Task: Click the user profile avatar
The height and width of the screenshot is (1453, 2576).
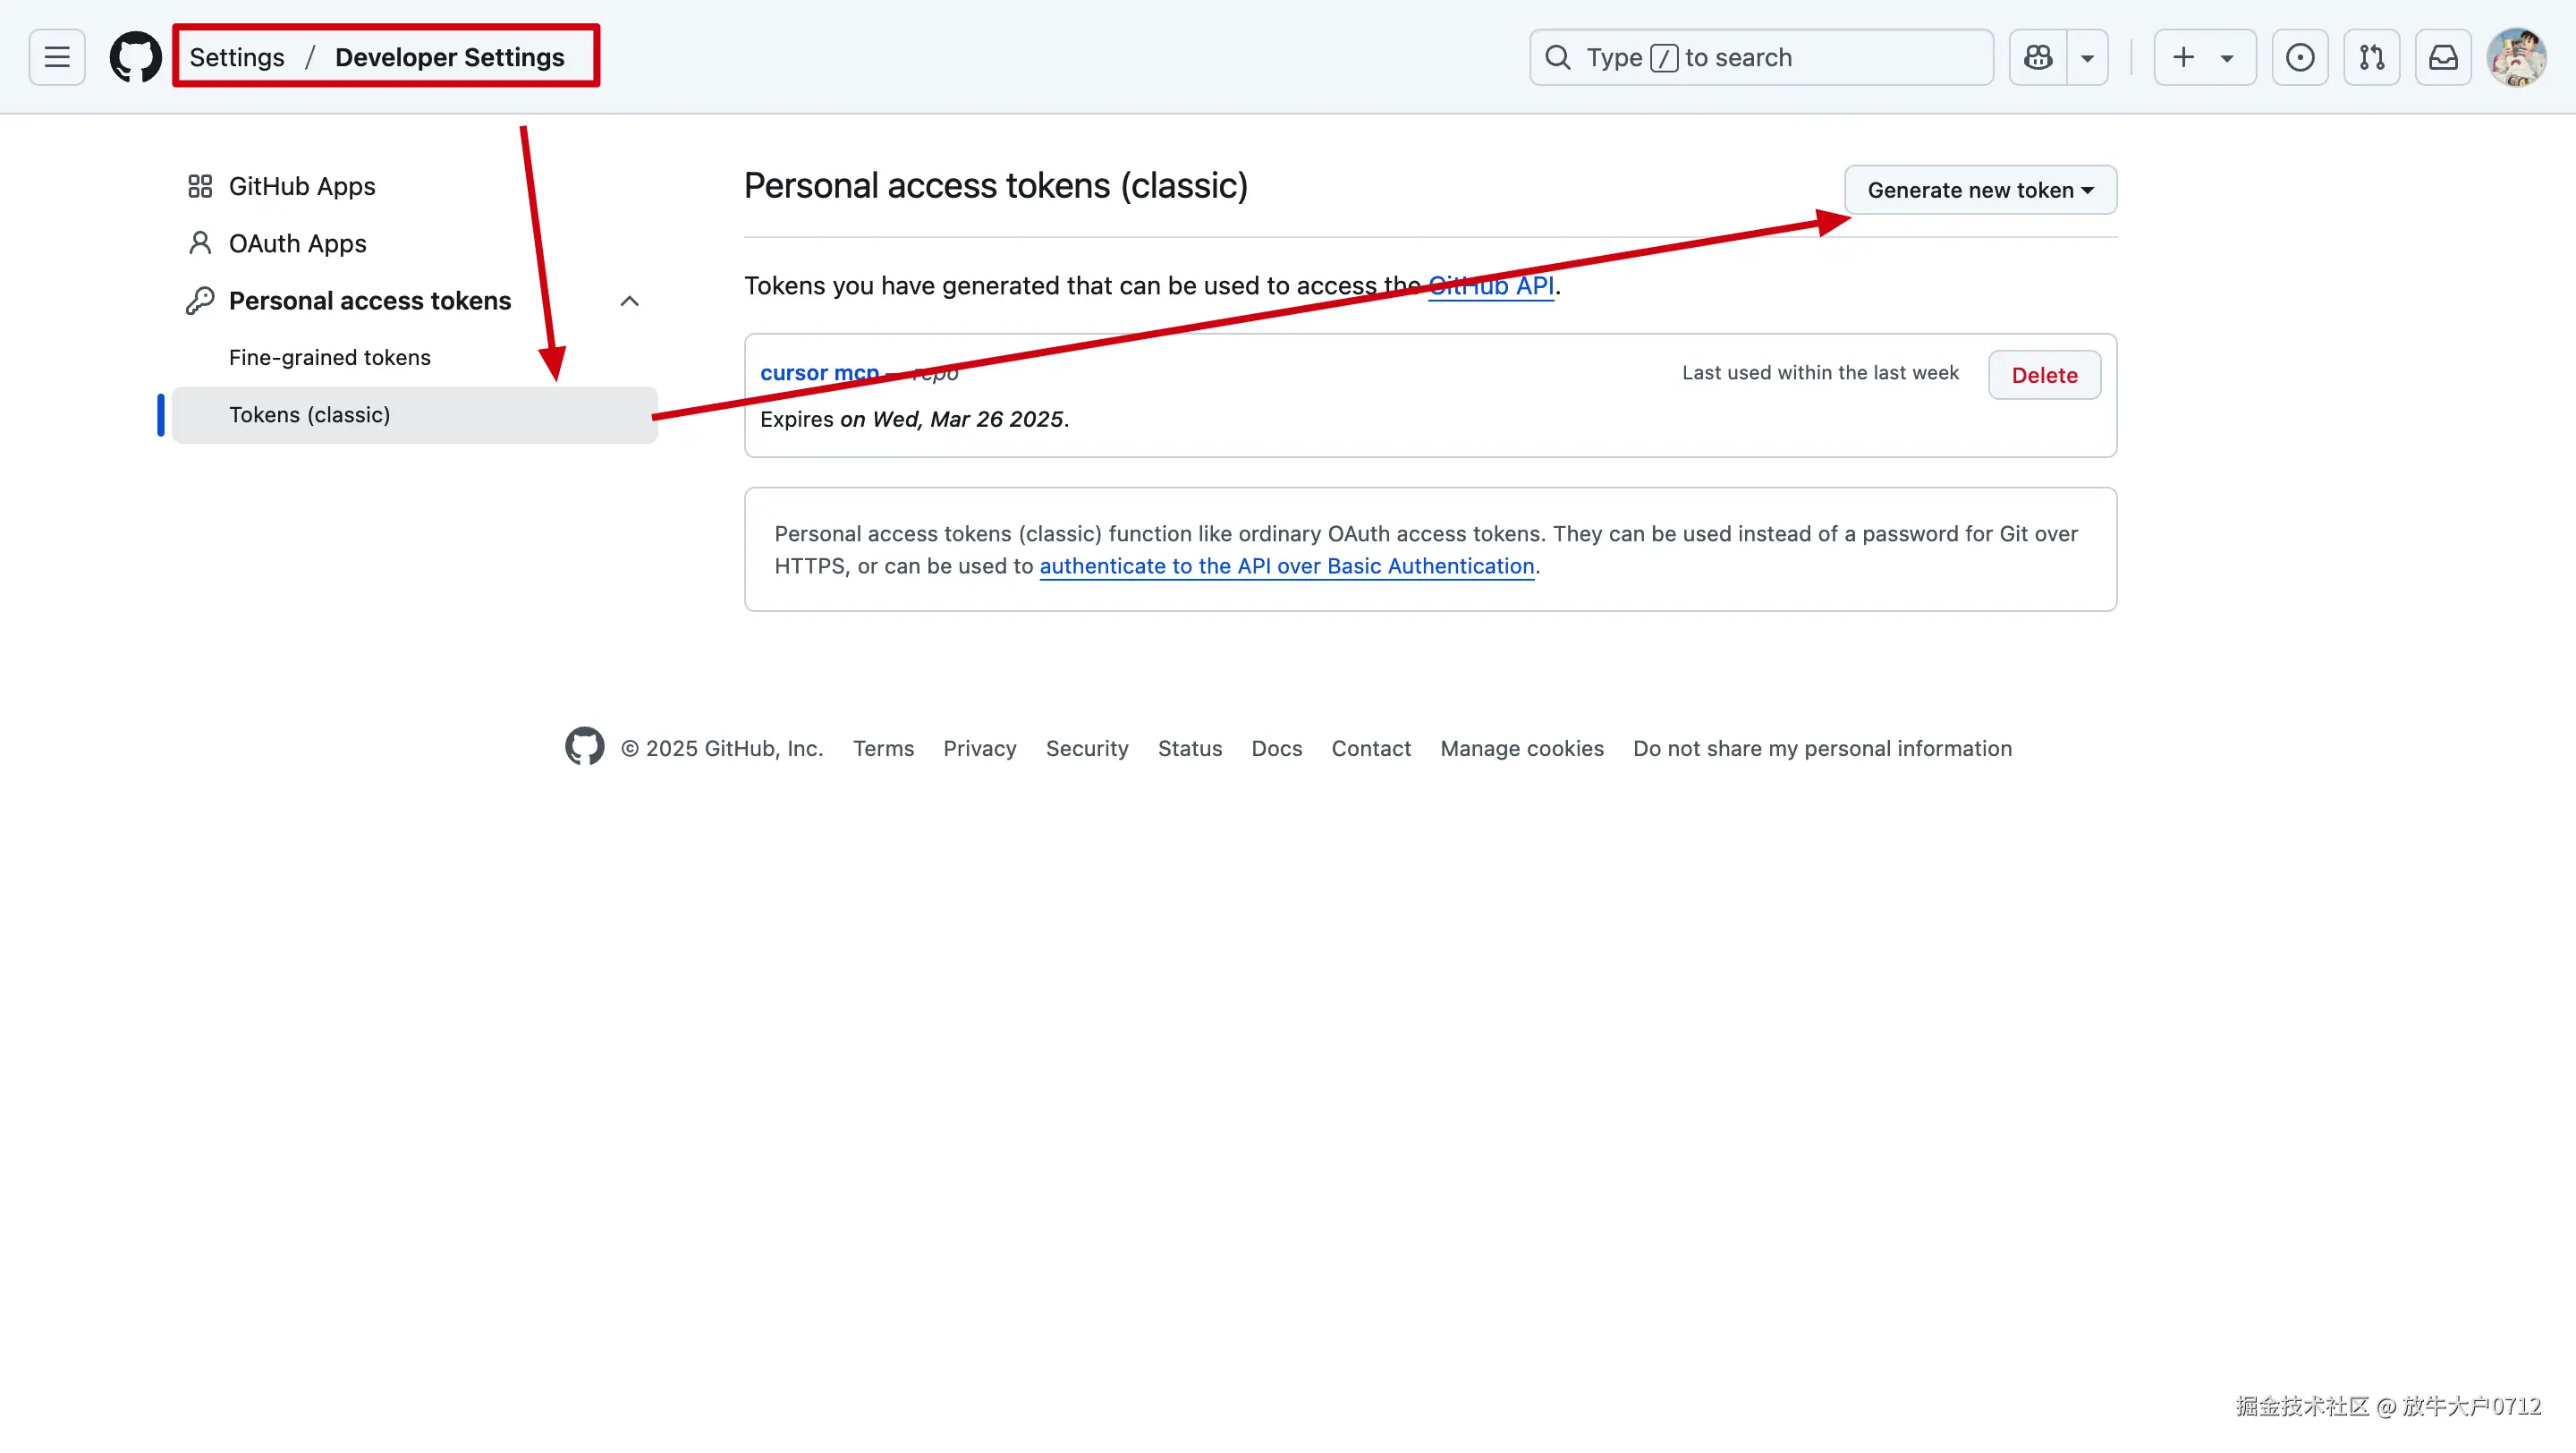Action: pos(2516,57)
